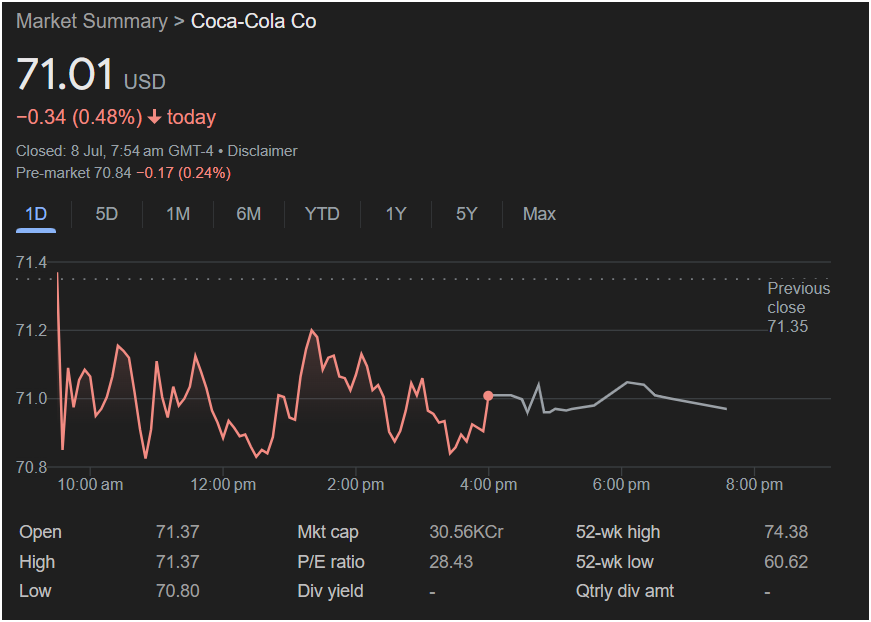Click the P/E ratio label
This screenshot has width=871, height=622.
click(331, 562)
